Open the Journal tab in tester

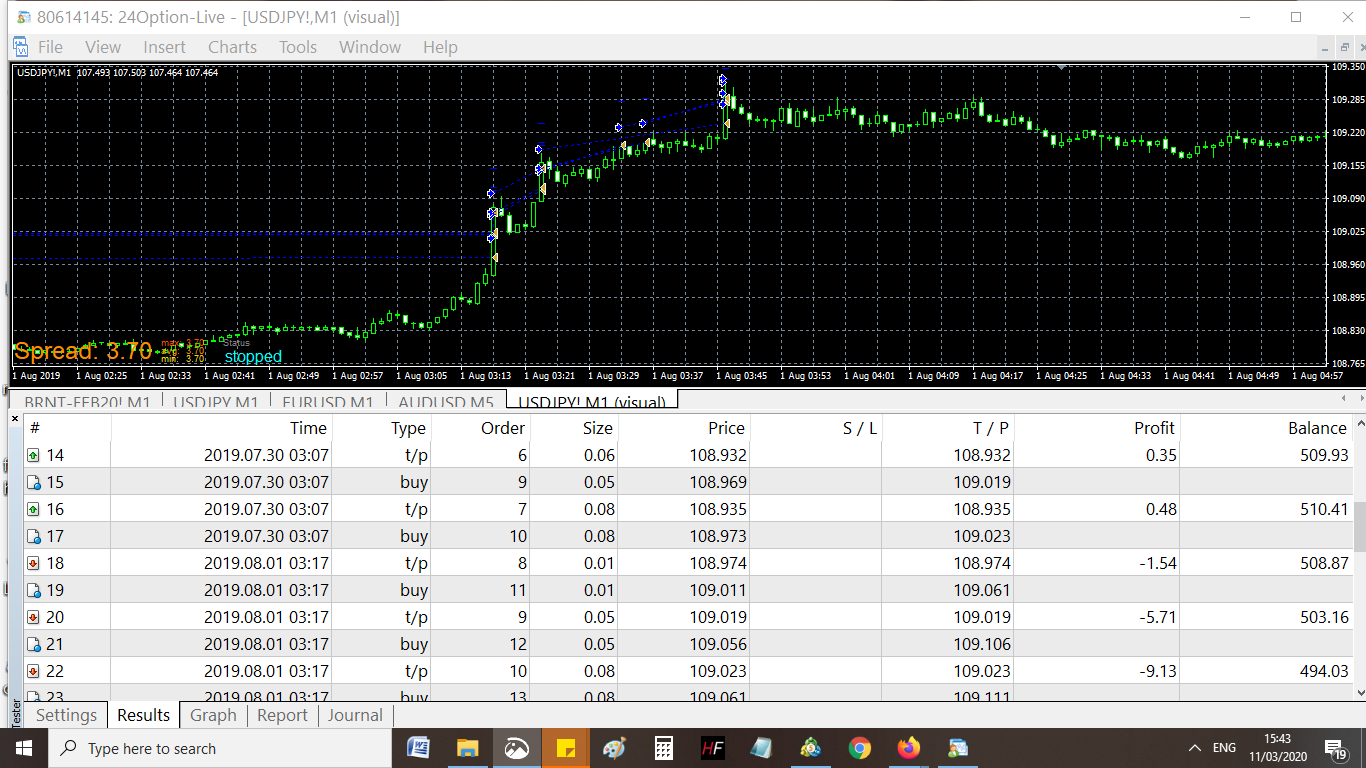(x=355, y=715)
